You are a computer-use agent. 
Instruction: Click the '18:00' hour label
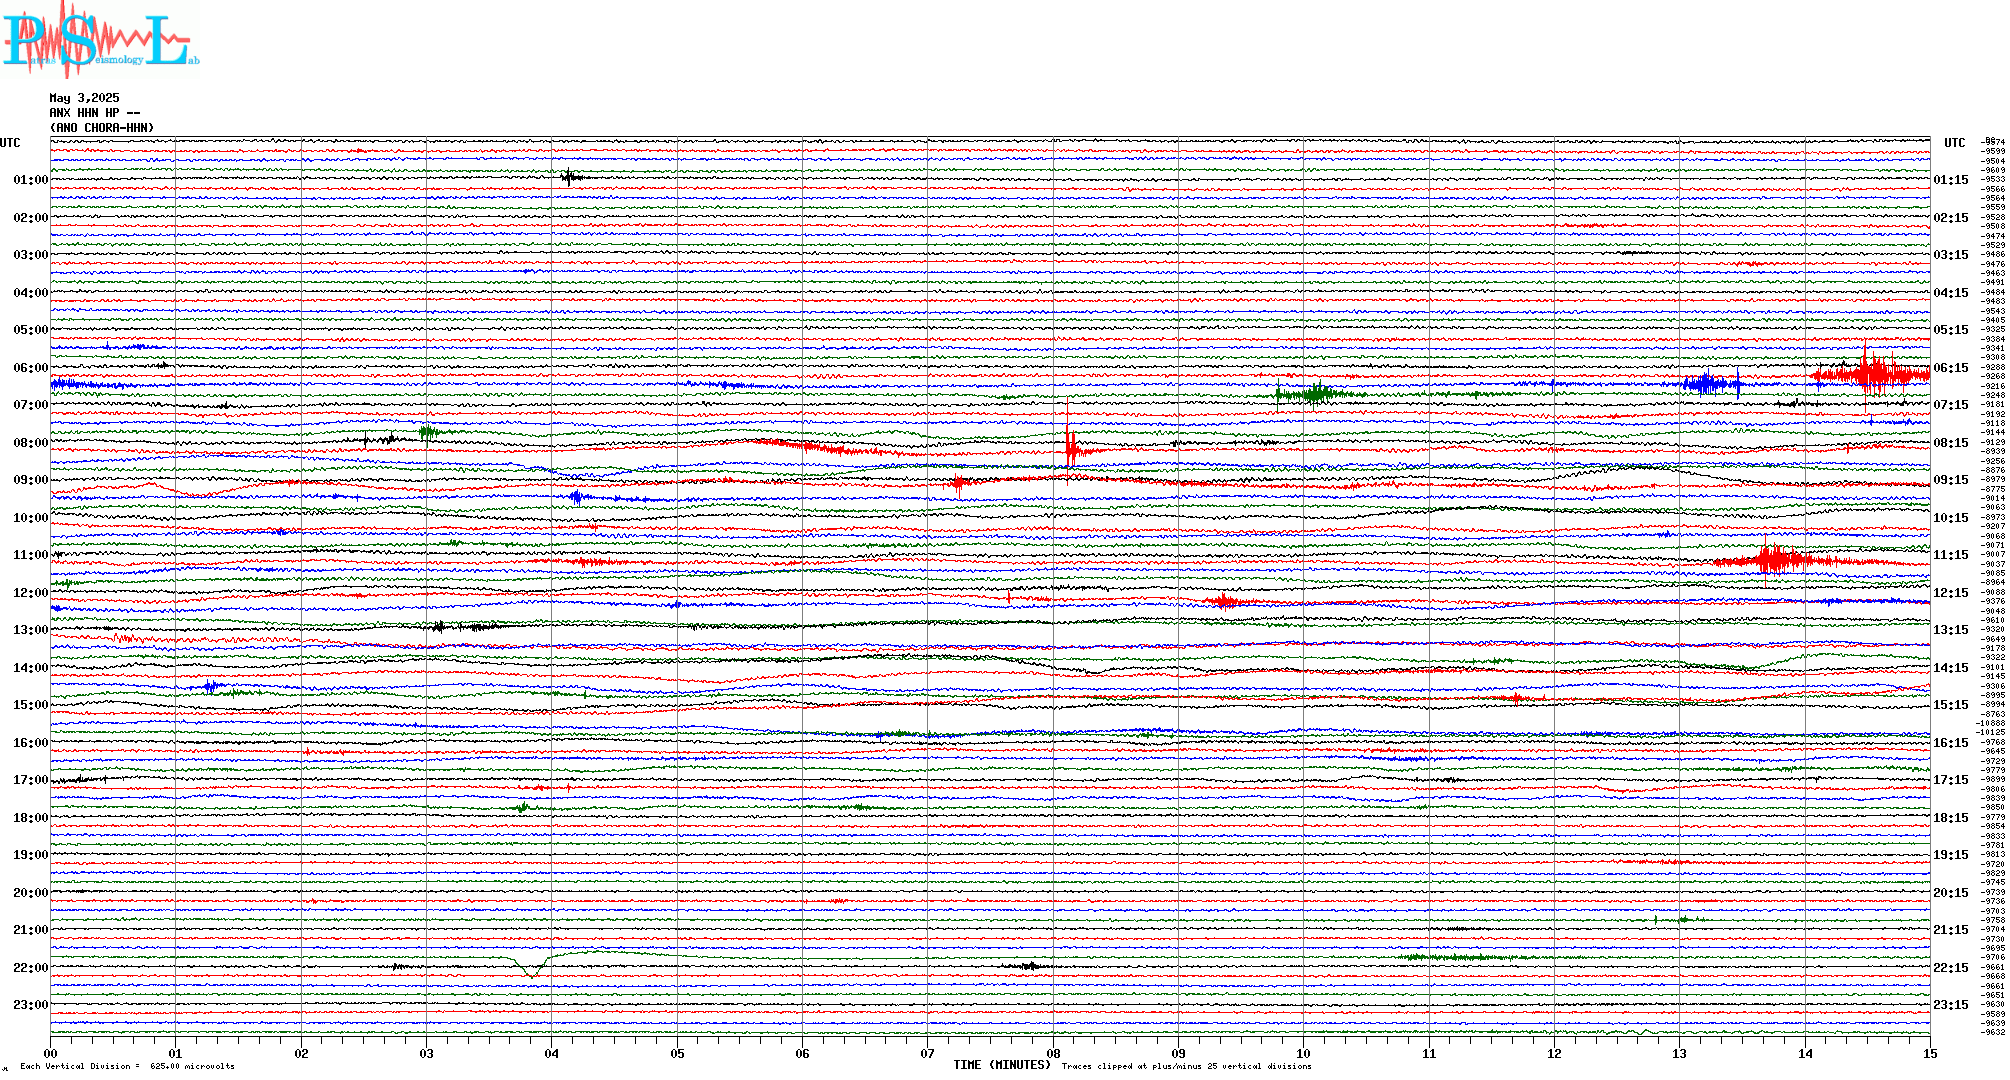point(31,818)
